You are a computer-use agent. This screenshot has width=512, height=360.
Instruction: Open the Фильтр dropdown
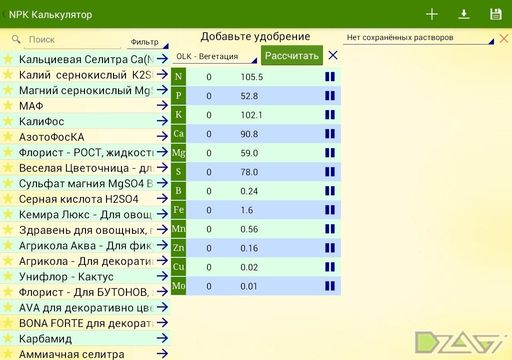click(x=148, y=42)
